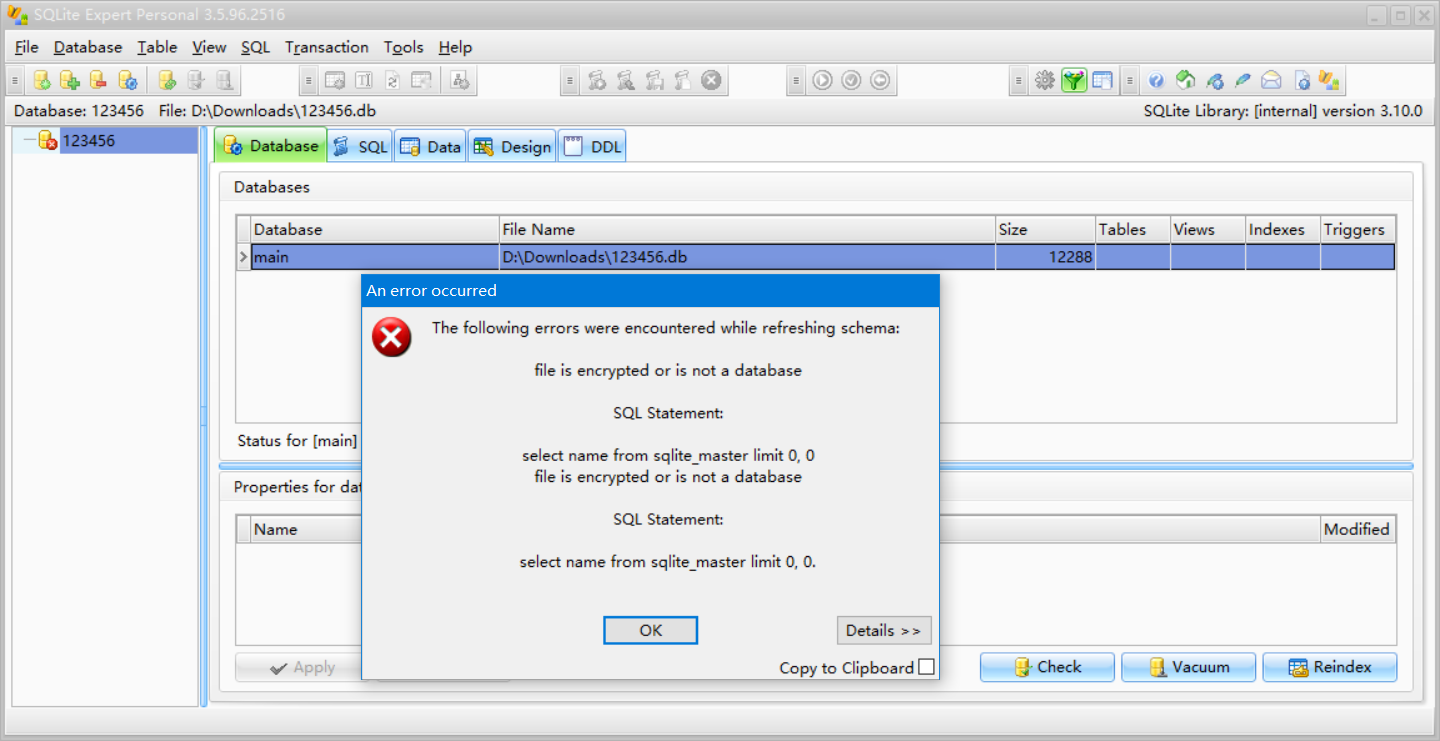Screen dimensions: 1440x741
Task: Click the blue question mark help icon
Action: (1157, 80)
